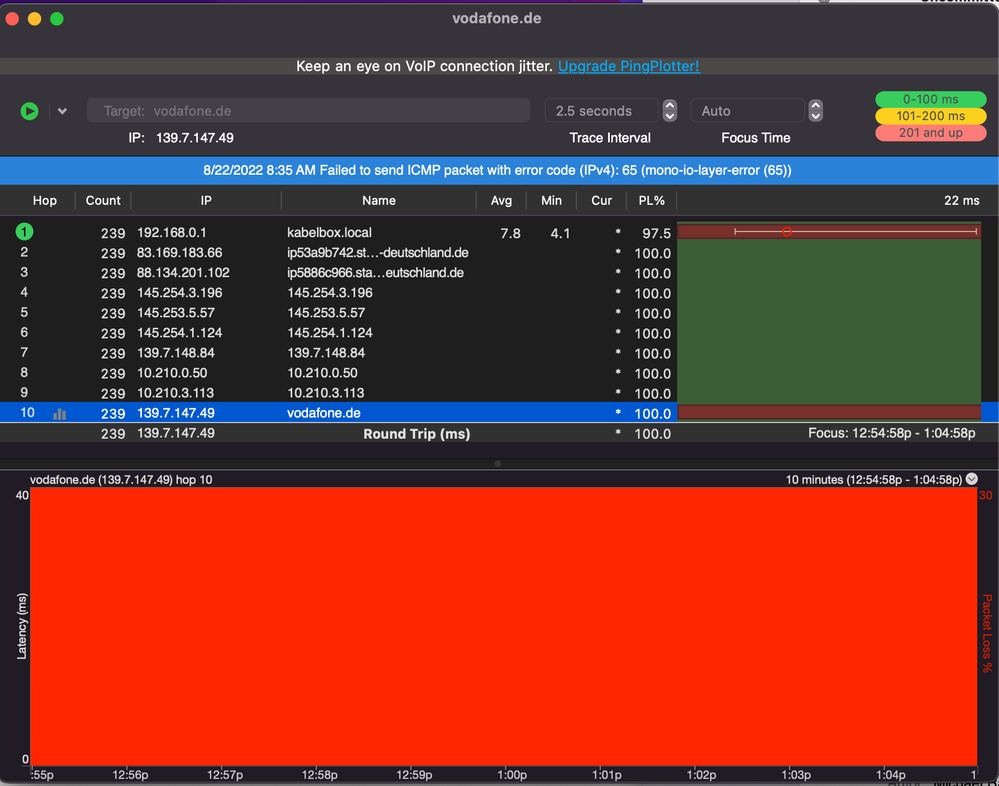Select IP 10.210.3.113 in hop 9
999x786 pixels.
point(175,393)
